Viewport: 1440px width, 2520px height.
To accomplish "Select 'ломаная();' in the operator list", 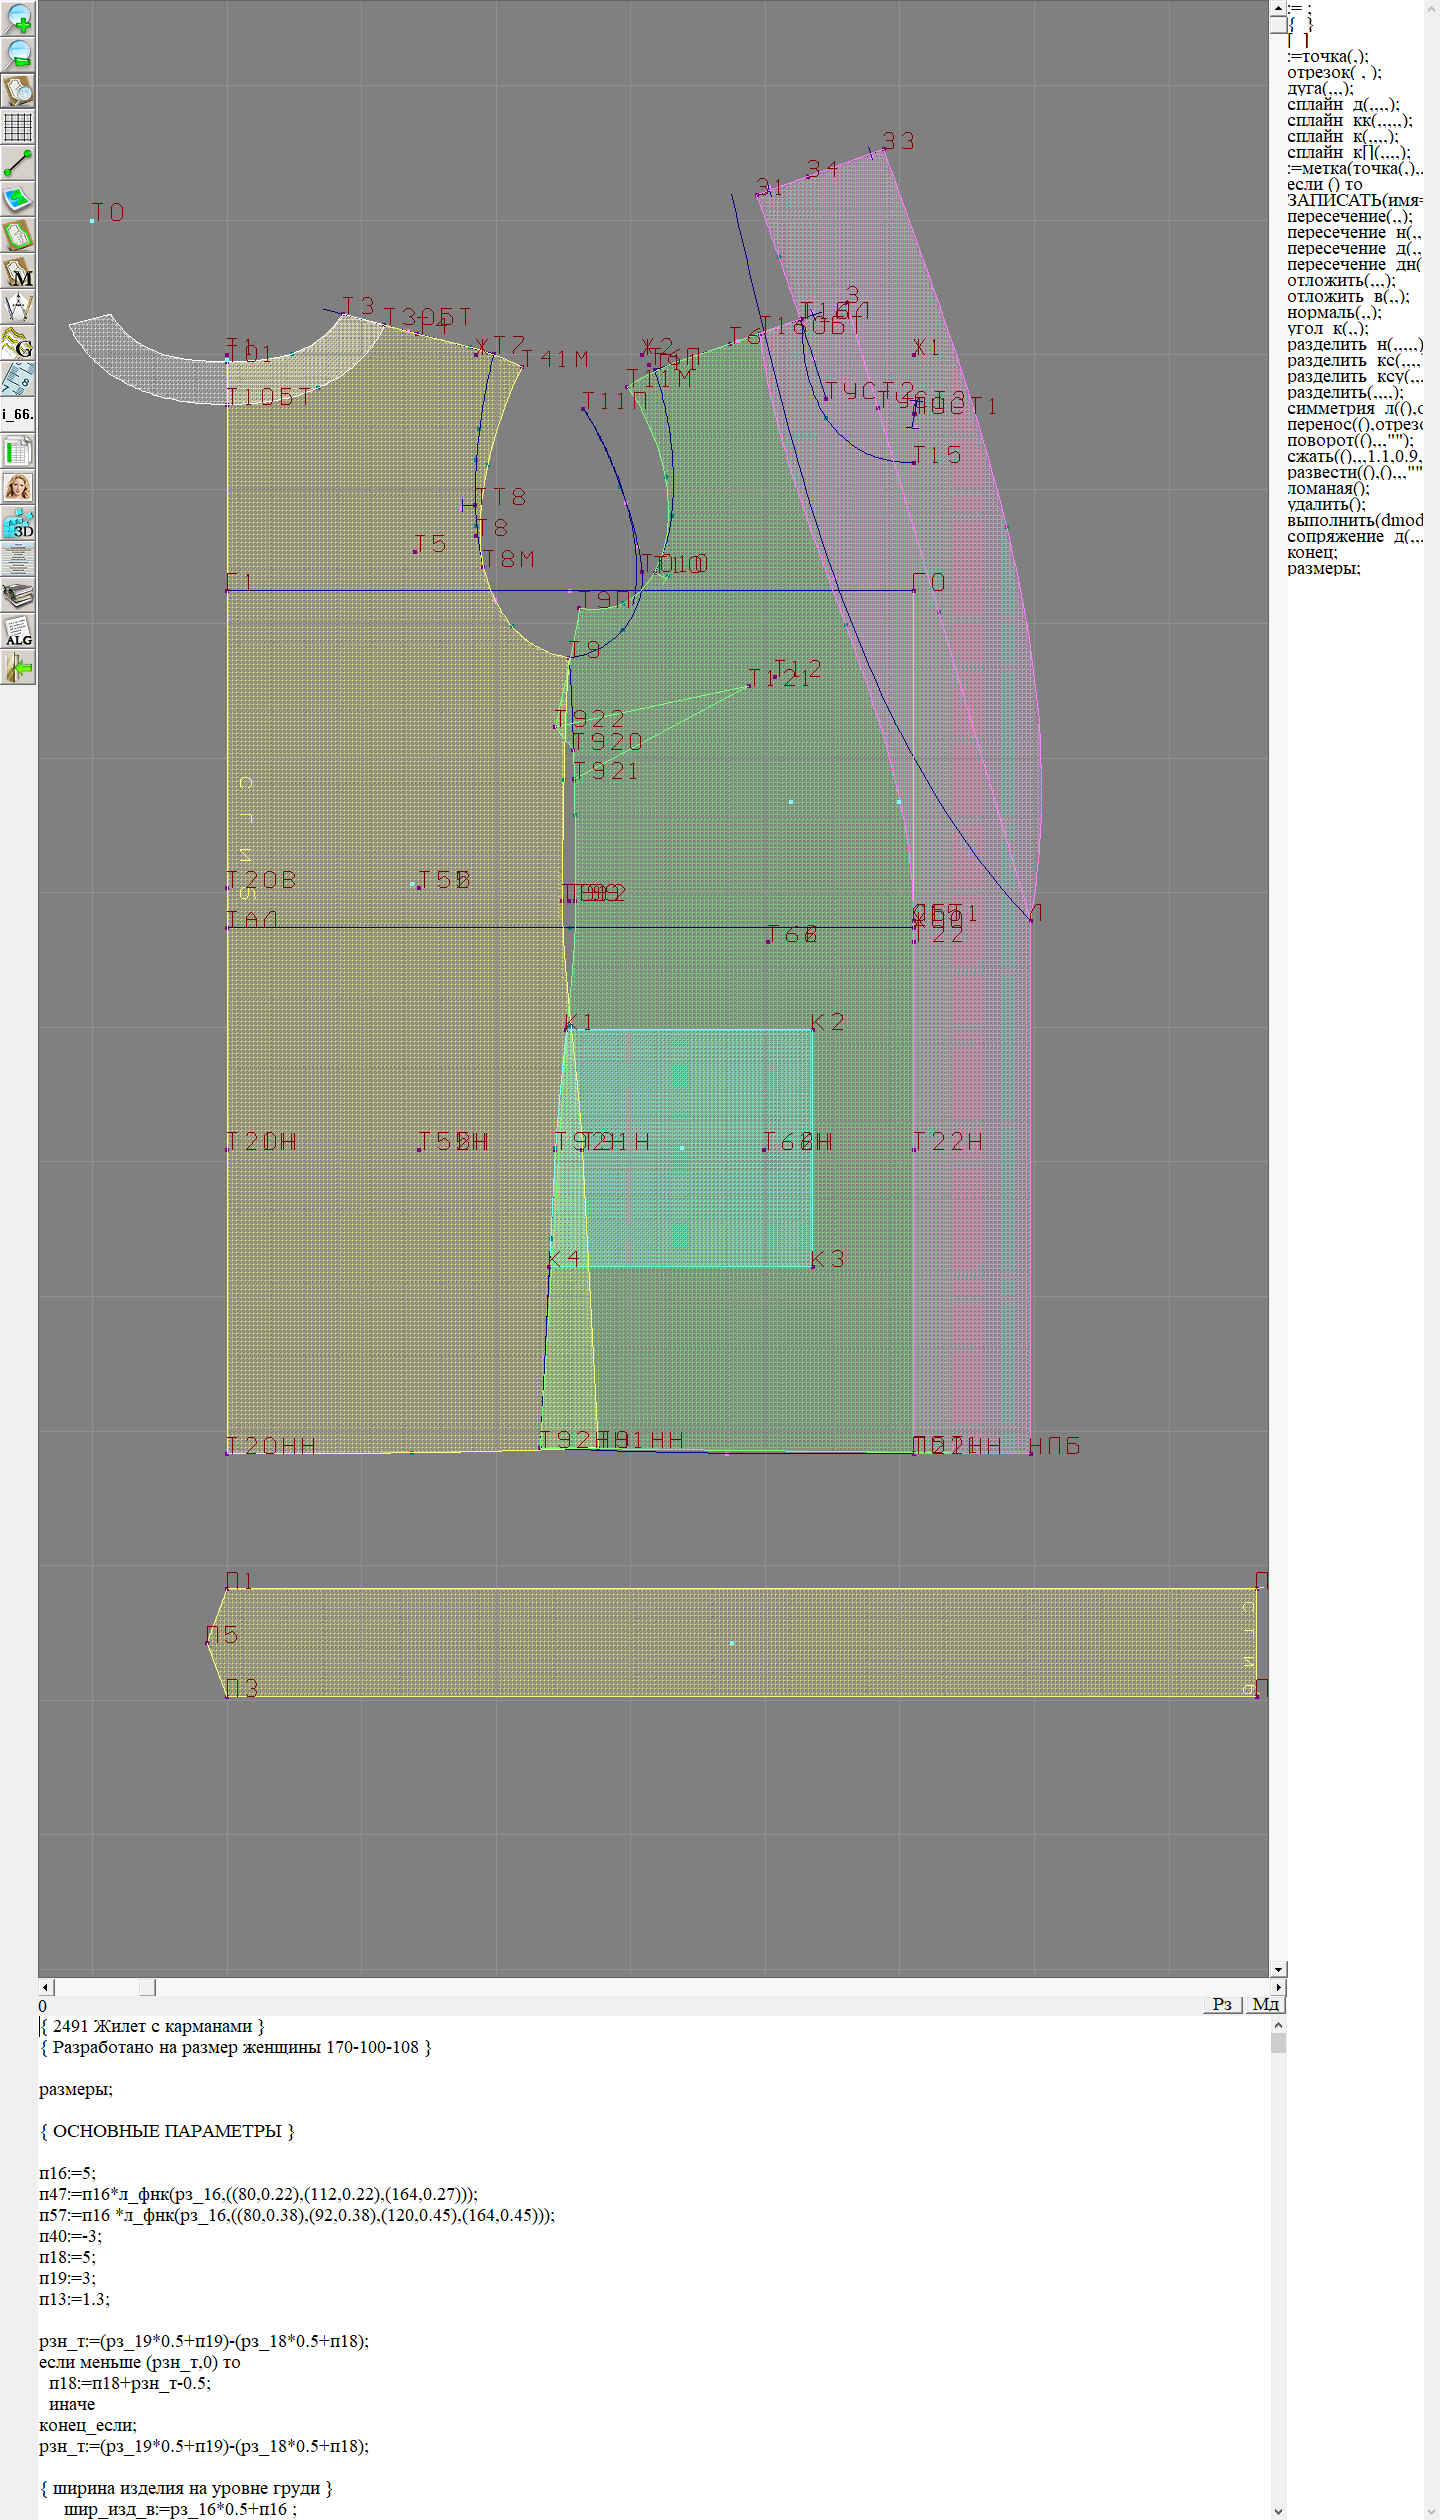I will (x=1327, y=488).
